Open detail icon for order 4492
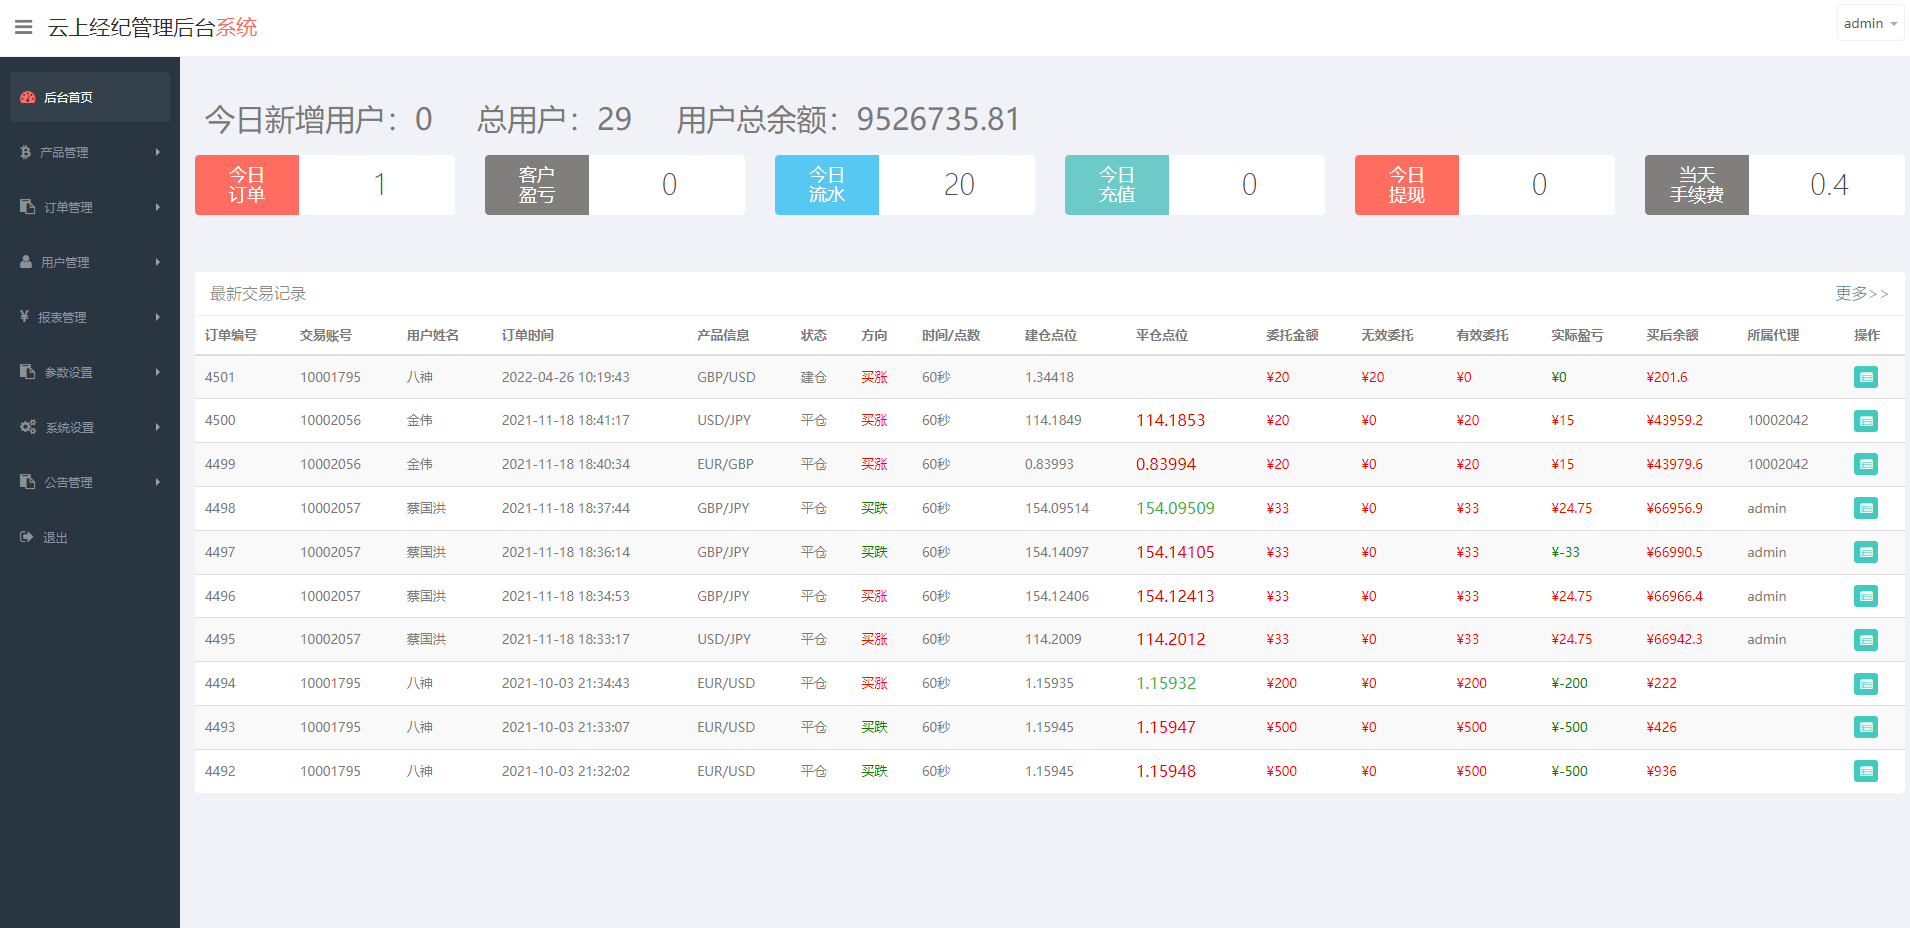 point(1866,771)
